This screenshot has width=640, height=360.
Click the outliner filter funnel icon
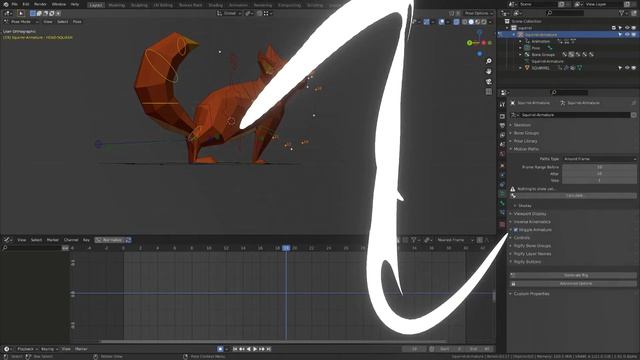(x=622, y=13)
